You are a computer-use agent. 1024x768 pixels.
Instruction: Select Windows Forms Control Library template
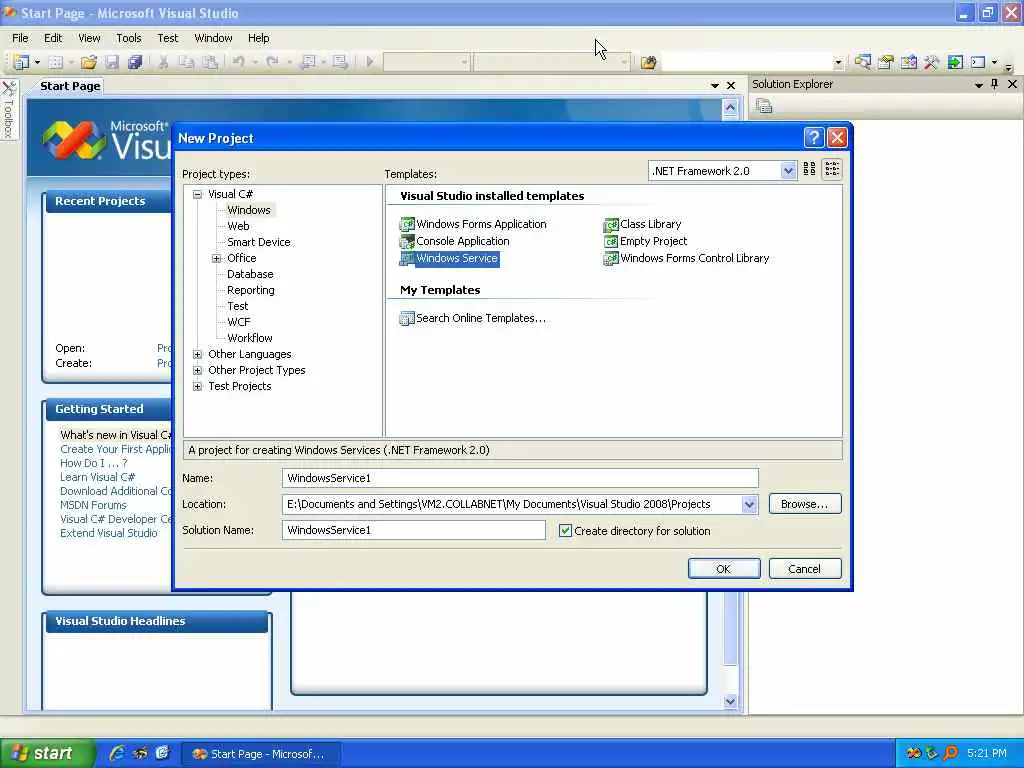click(686, 258)
